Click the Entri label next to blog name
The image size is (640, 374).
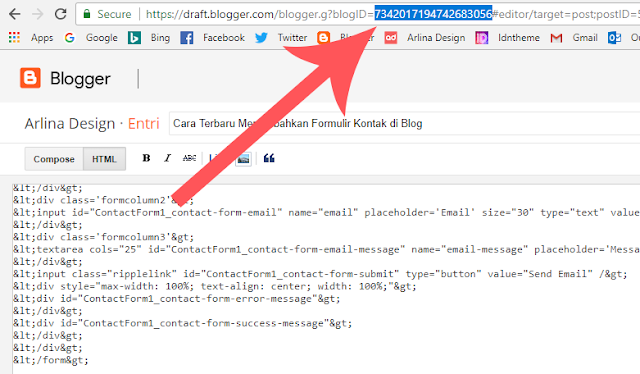(143, 123)
